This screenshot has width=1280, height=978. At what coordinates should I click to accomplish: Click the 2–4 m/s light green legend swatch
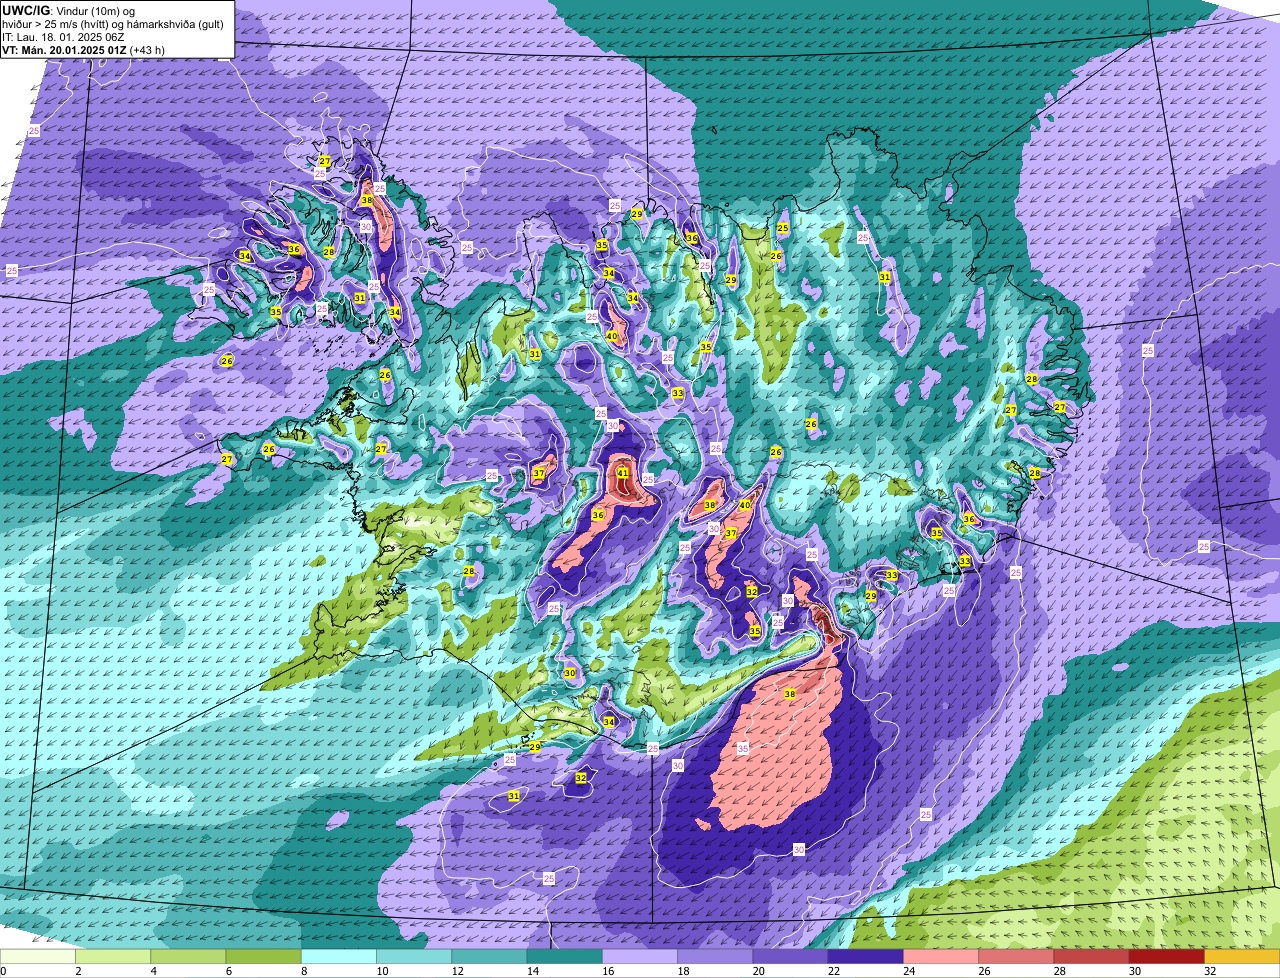click(113, 957)
